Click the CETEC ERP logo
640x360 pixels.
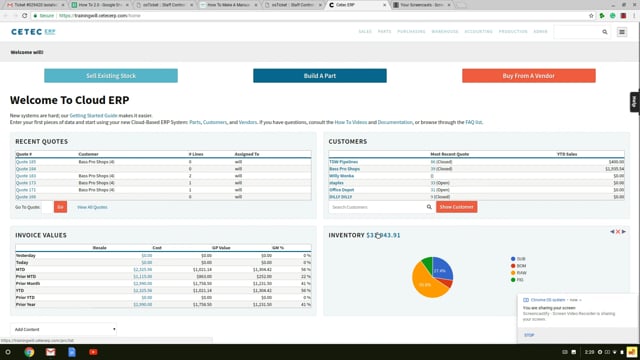[33, 32]
